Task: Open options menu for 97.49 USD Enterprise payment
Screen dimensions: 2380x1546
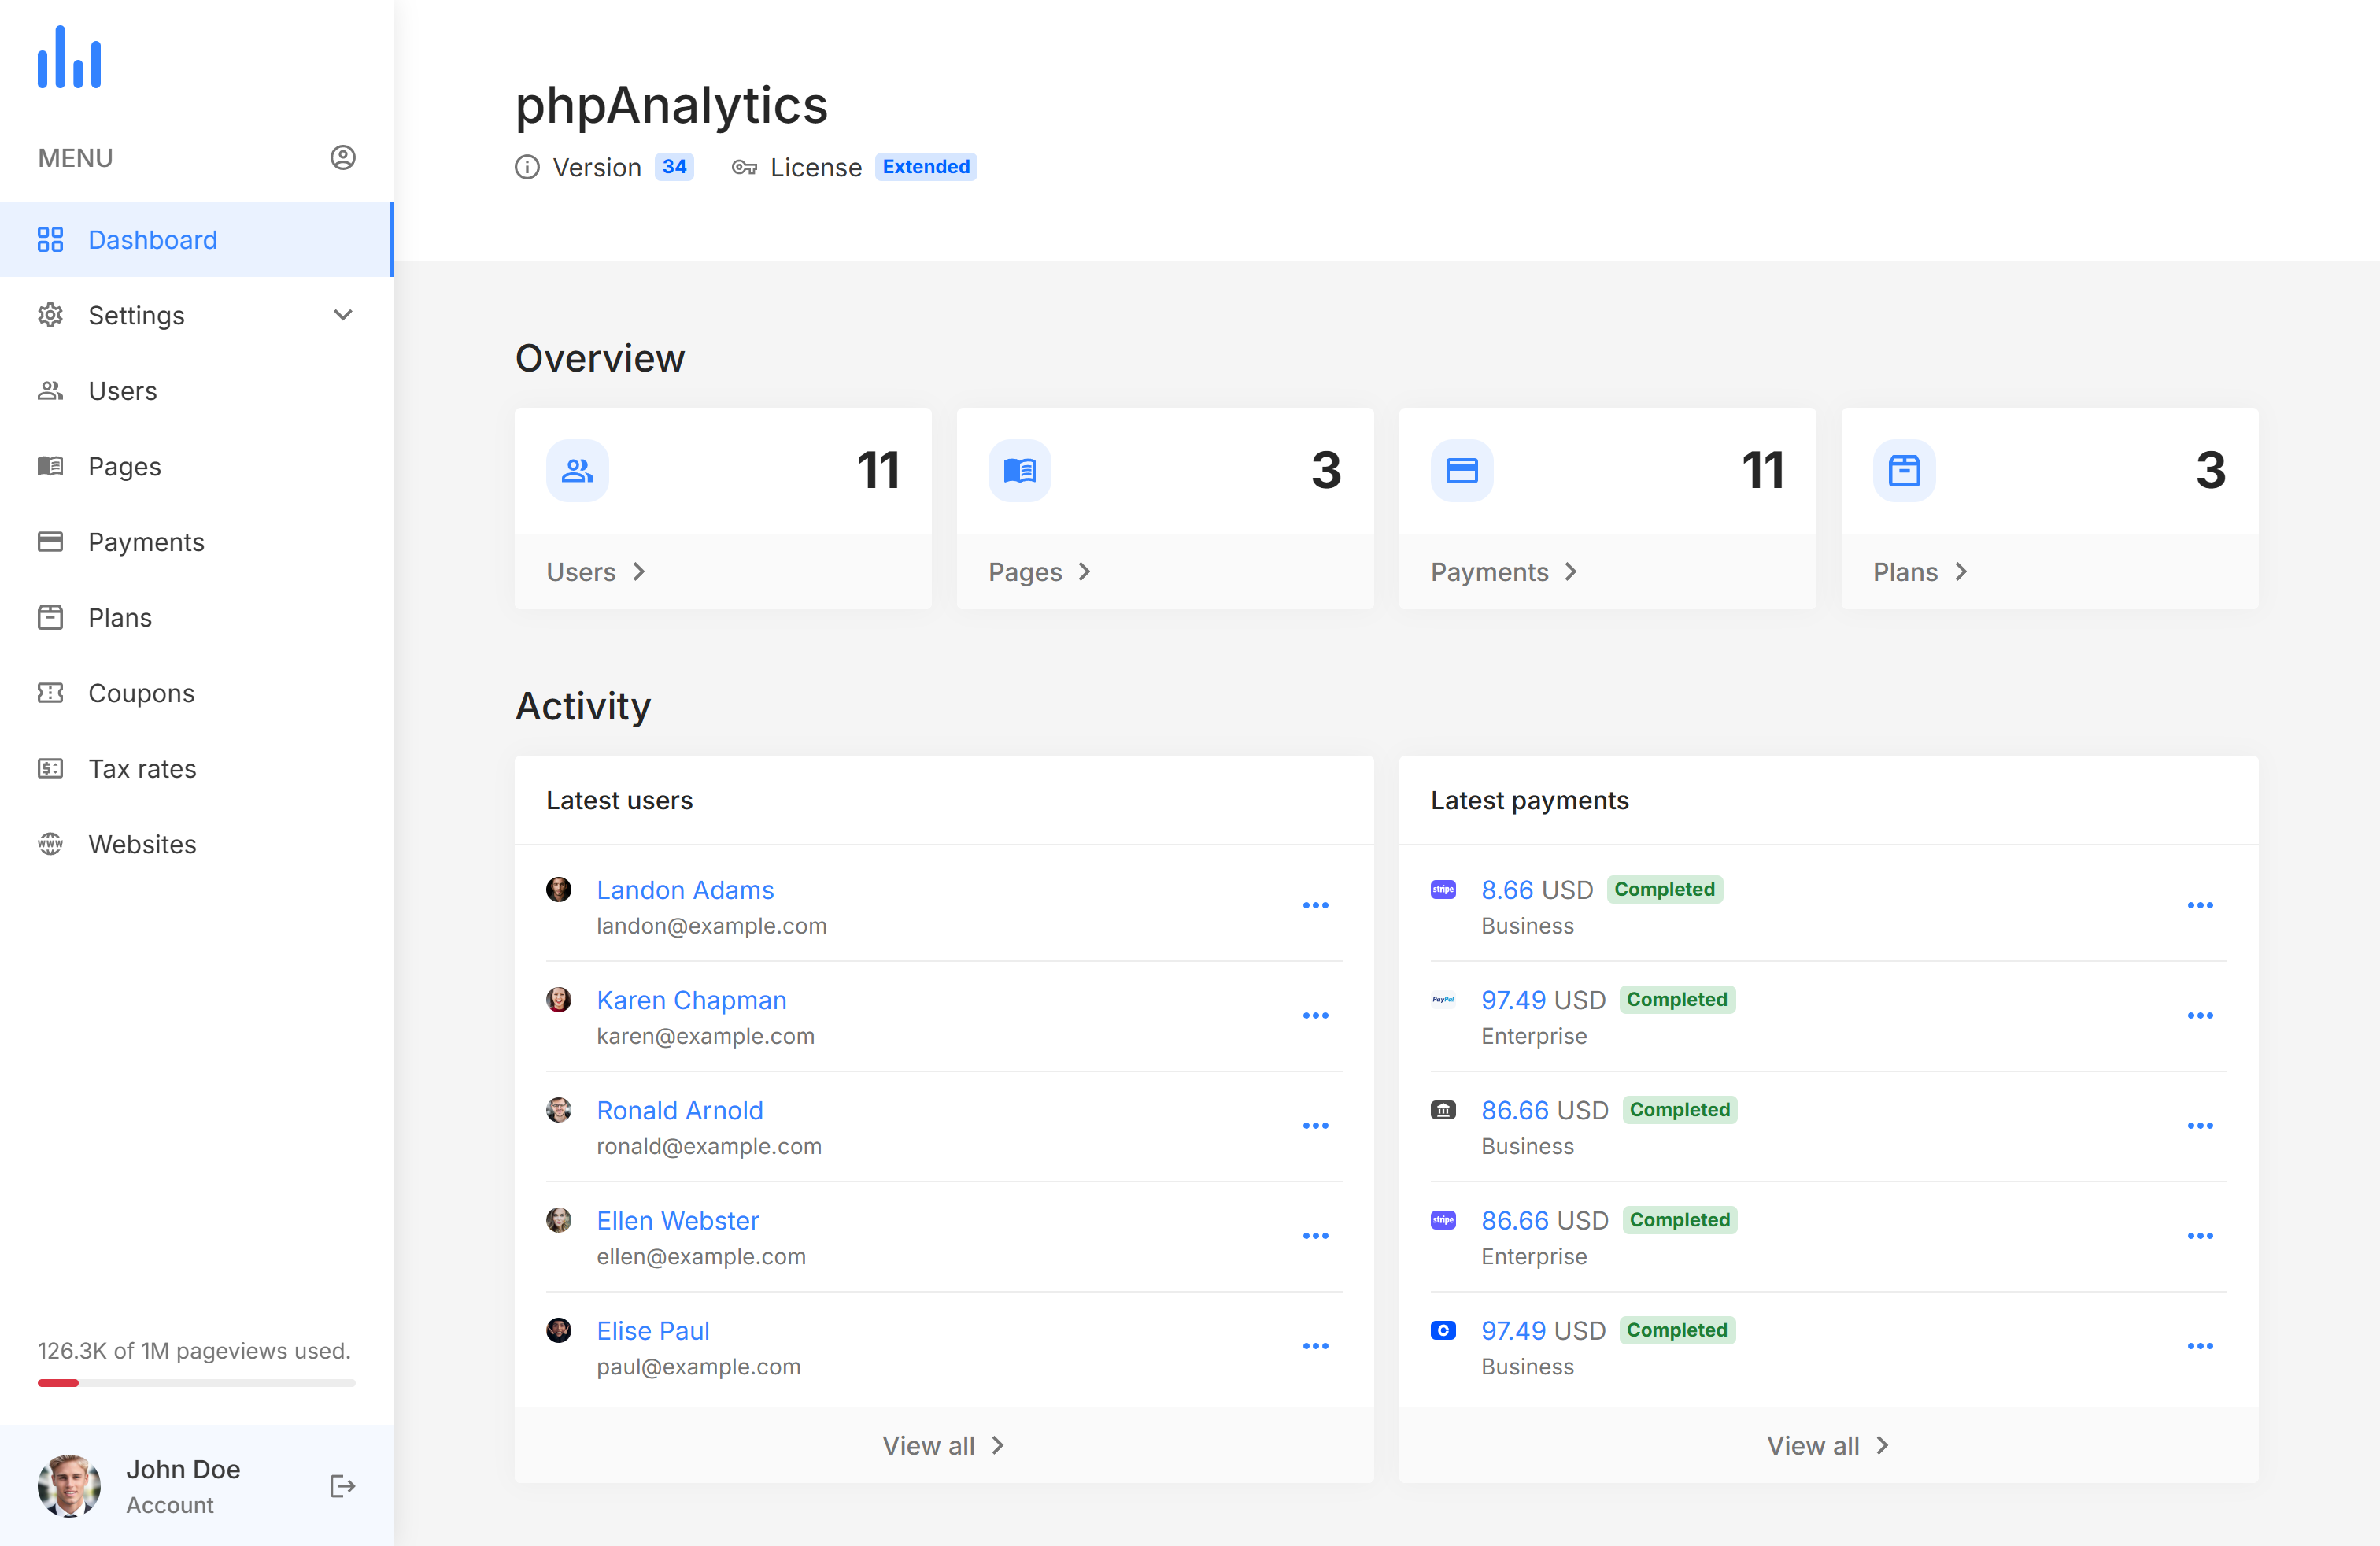Action: [2199, 1016]
